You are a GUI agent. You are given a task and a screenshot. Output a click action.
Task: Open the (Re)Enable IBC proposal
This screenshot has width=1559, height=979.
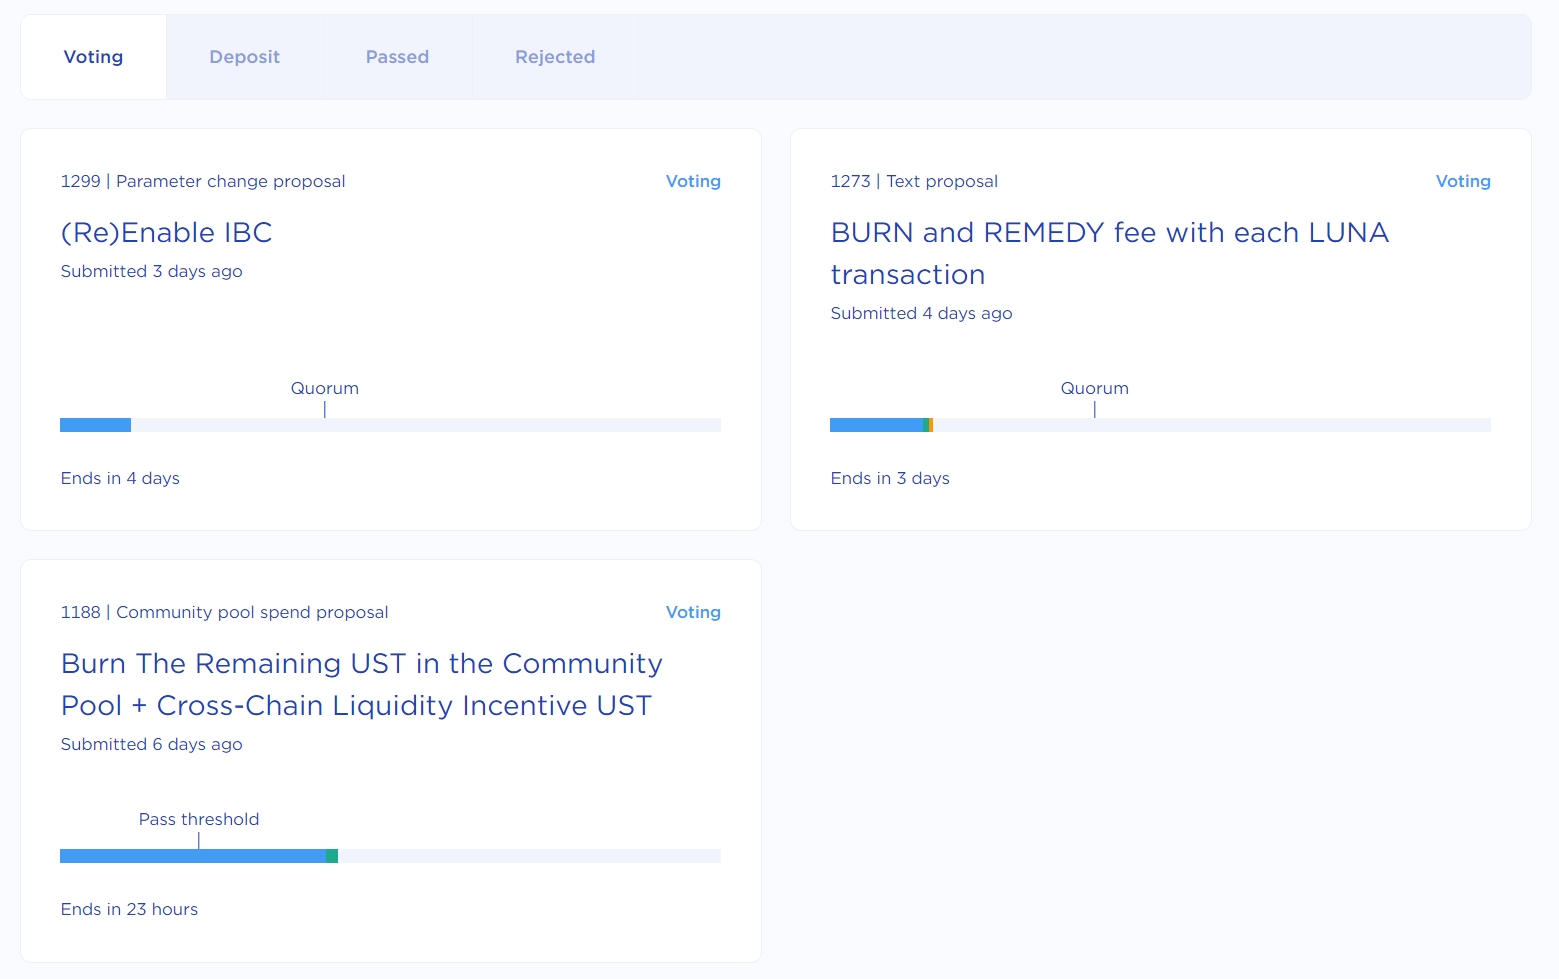166,232
